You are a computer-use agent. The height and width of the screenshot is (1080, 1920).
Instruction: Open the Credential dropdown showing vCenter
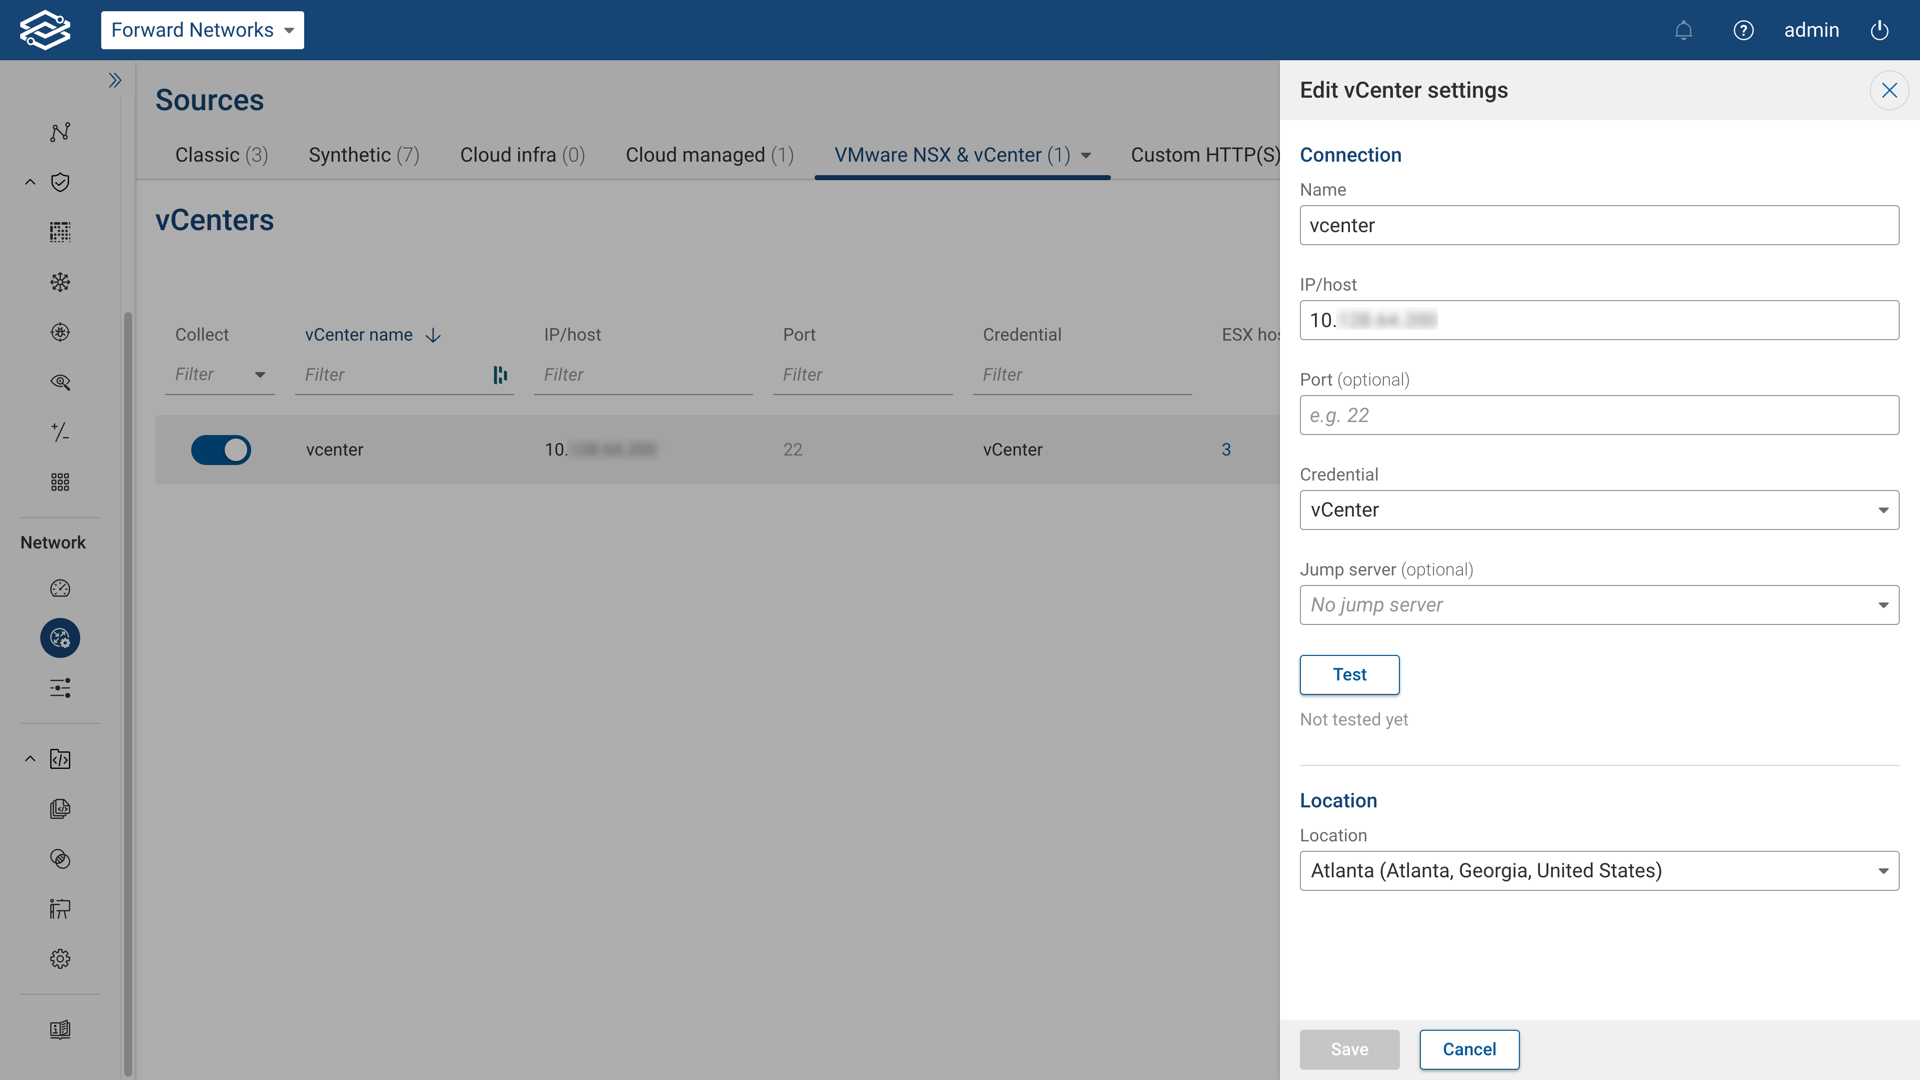(1598, 510)
